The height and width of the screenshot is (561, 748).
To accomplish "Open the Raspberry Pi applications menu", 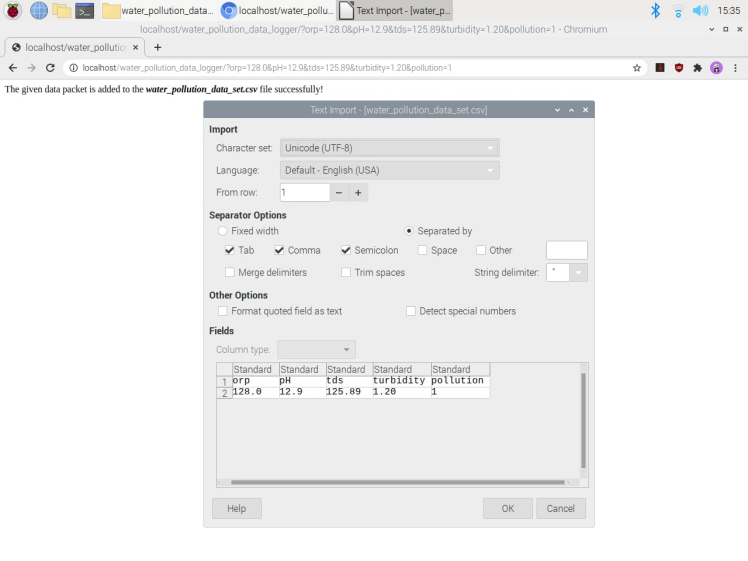I will coord(13,11).
